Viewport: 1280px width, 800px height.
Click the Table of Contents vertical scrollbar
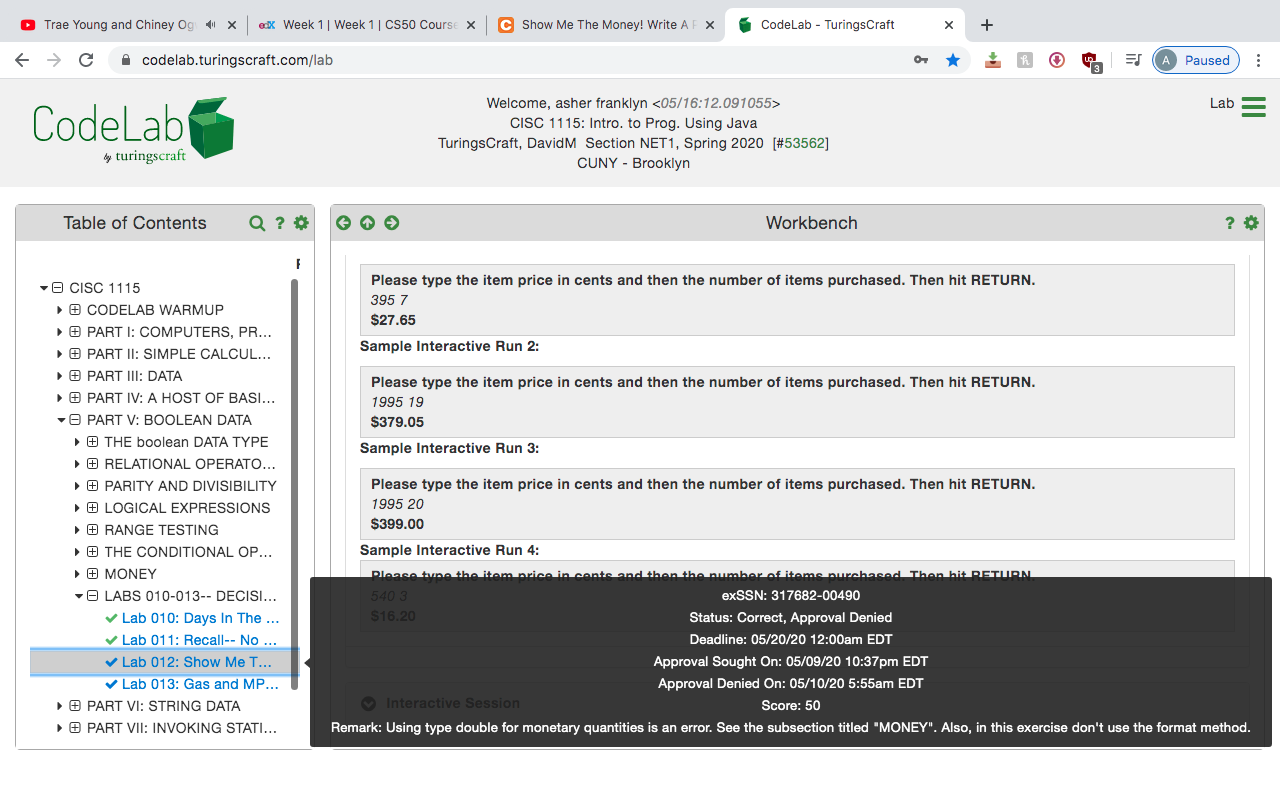(294, 484)
